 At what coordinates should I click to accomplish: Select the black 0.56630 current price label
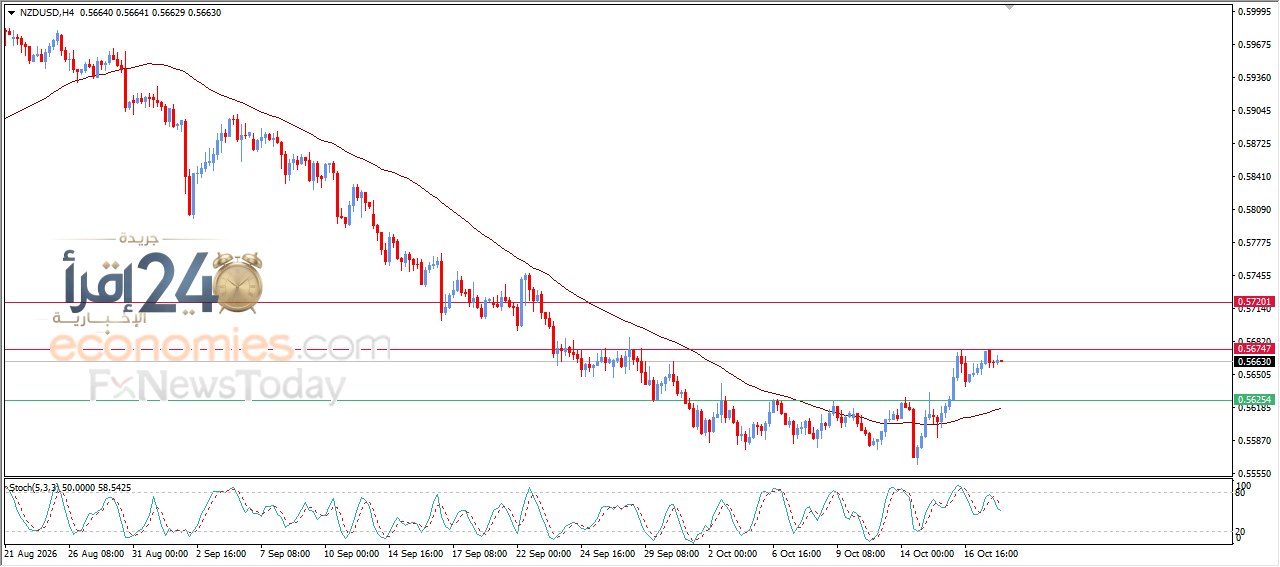[1254, 361]
